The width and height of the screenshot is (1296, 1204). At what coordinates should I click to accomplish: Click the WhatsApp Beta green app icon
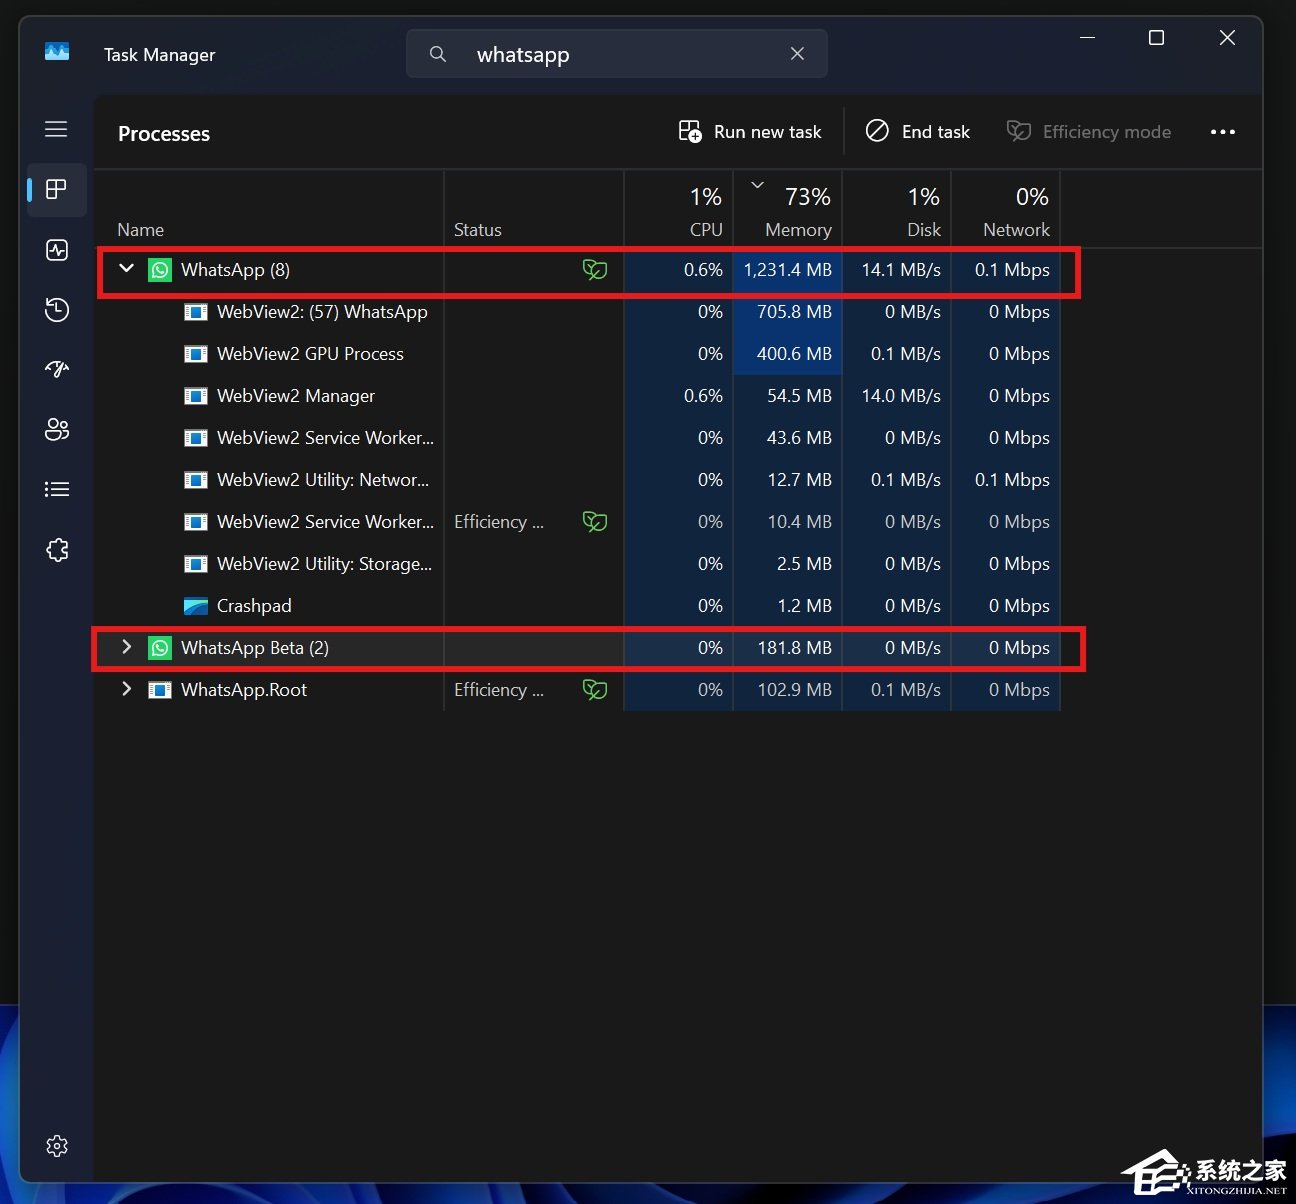pyautogui.click(x=160, y=648)
